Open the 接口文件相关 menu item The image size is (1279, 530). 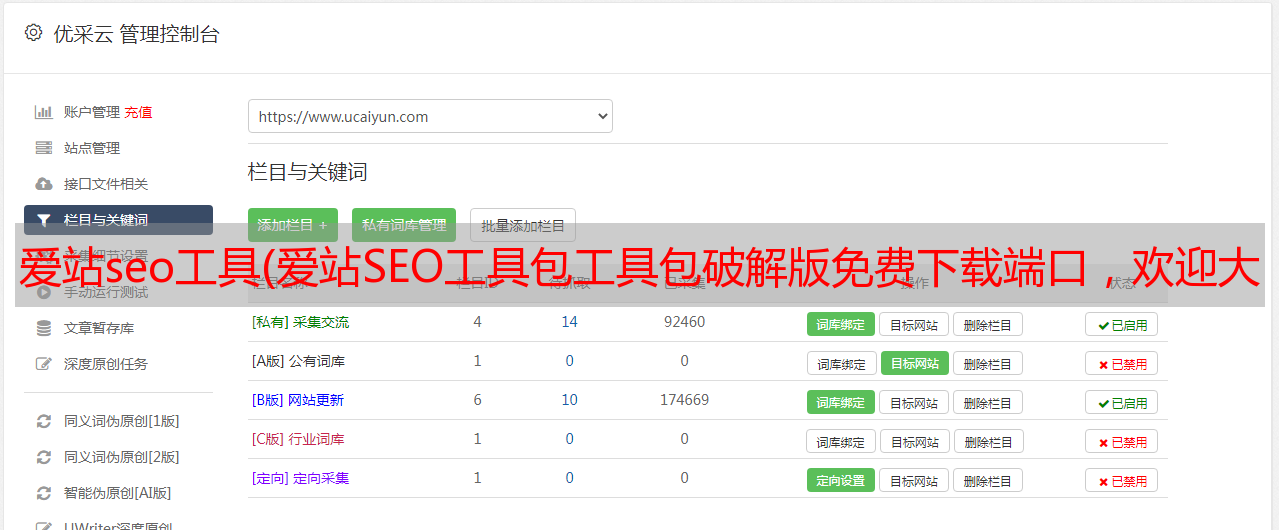pyautogui.click(x=106, y=184)
